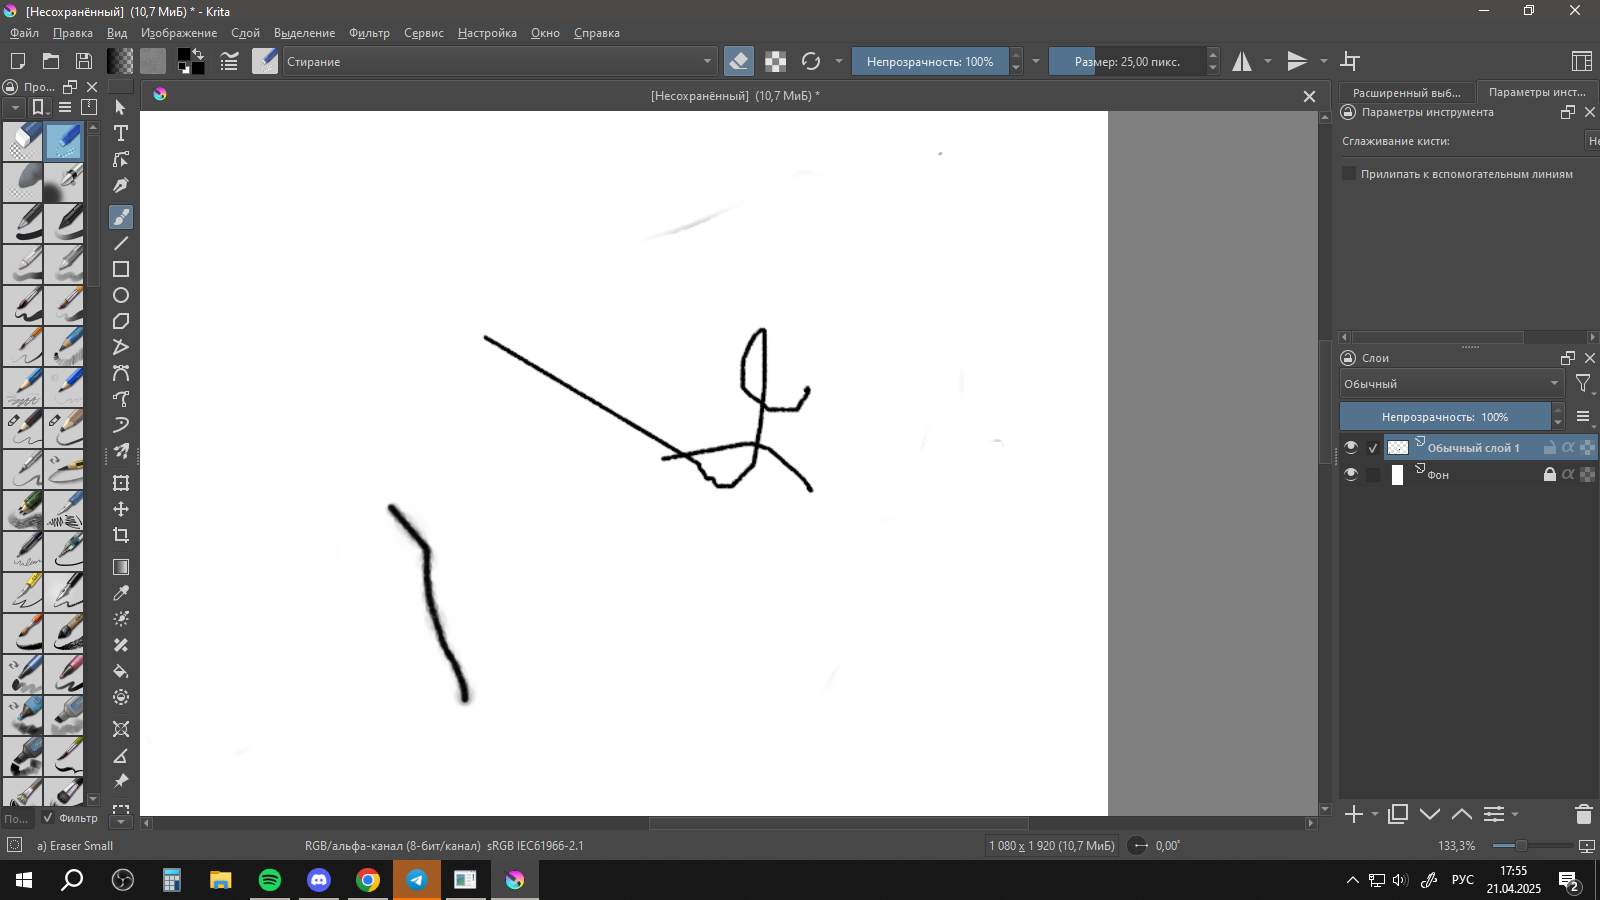Image resolution: width=1600 pixels, height=900 pixels.
Task: Open the Слой menu
Action: point(245,33)
